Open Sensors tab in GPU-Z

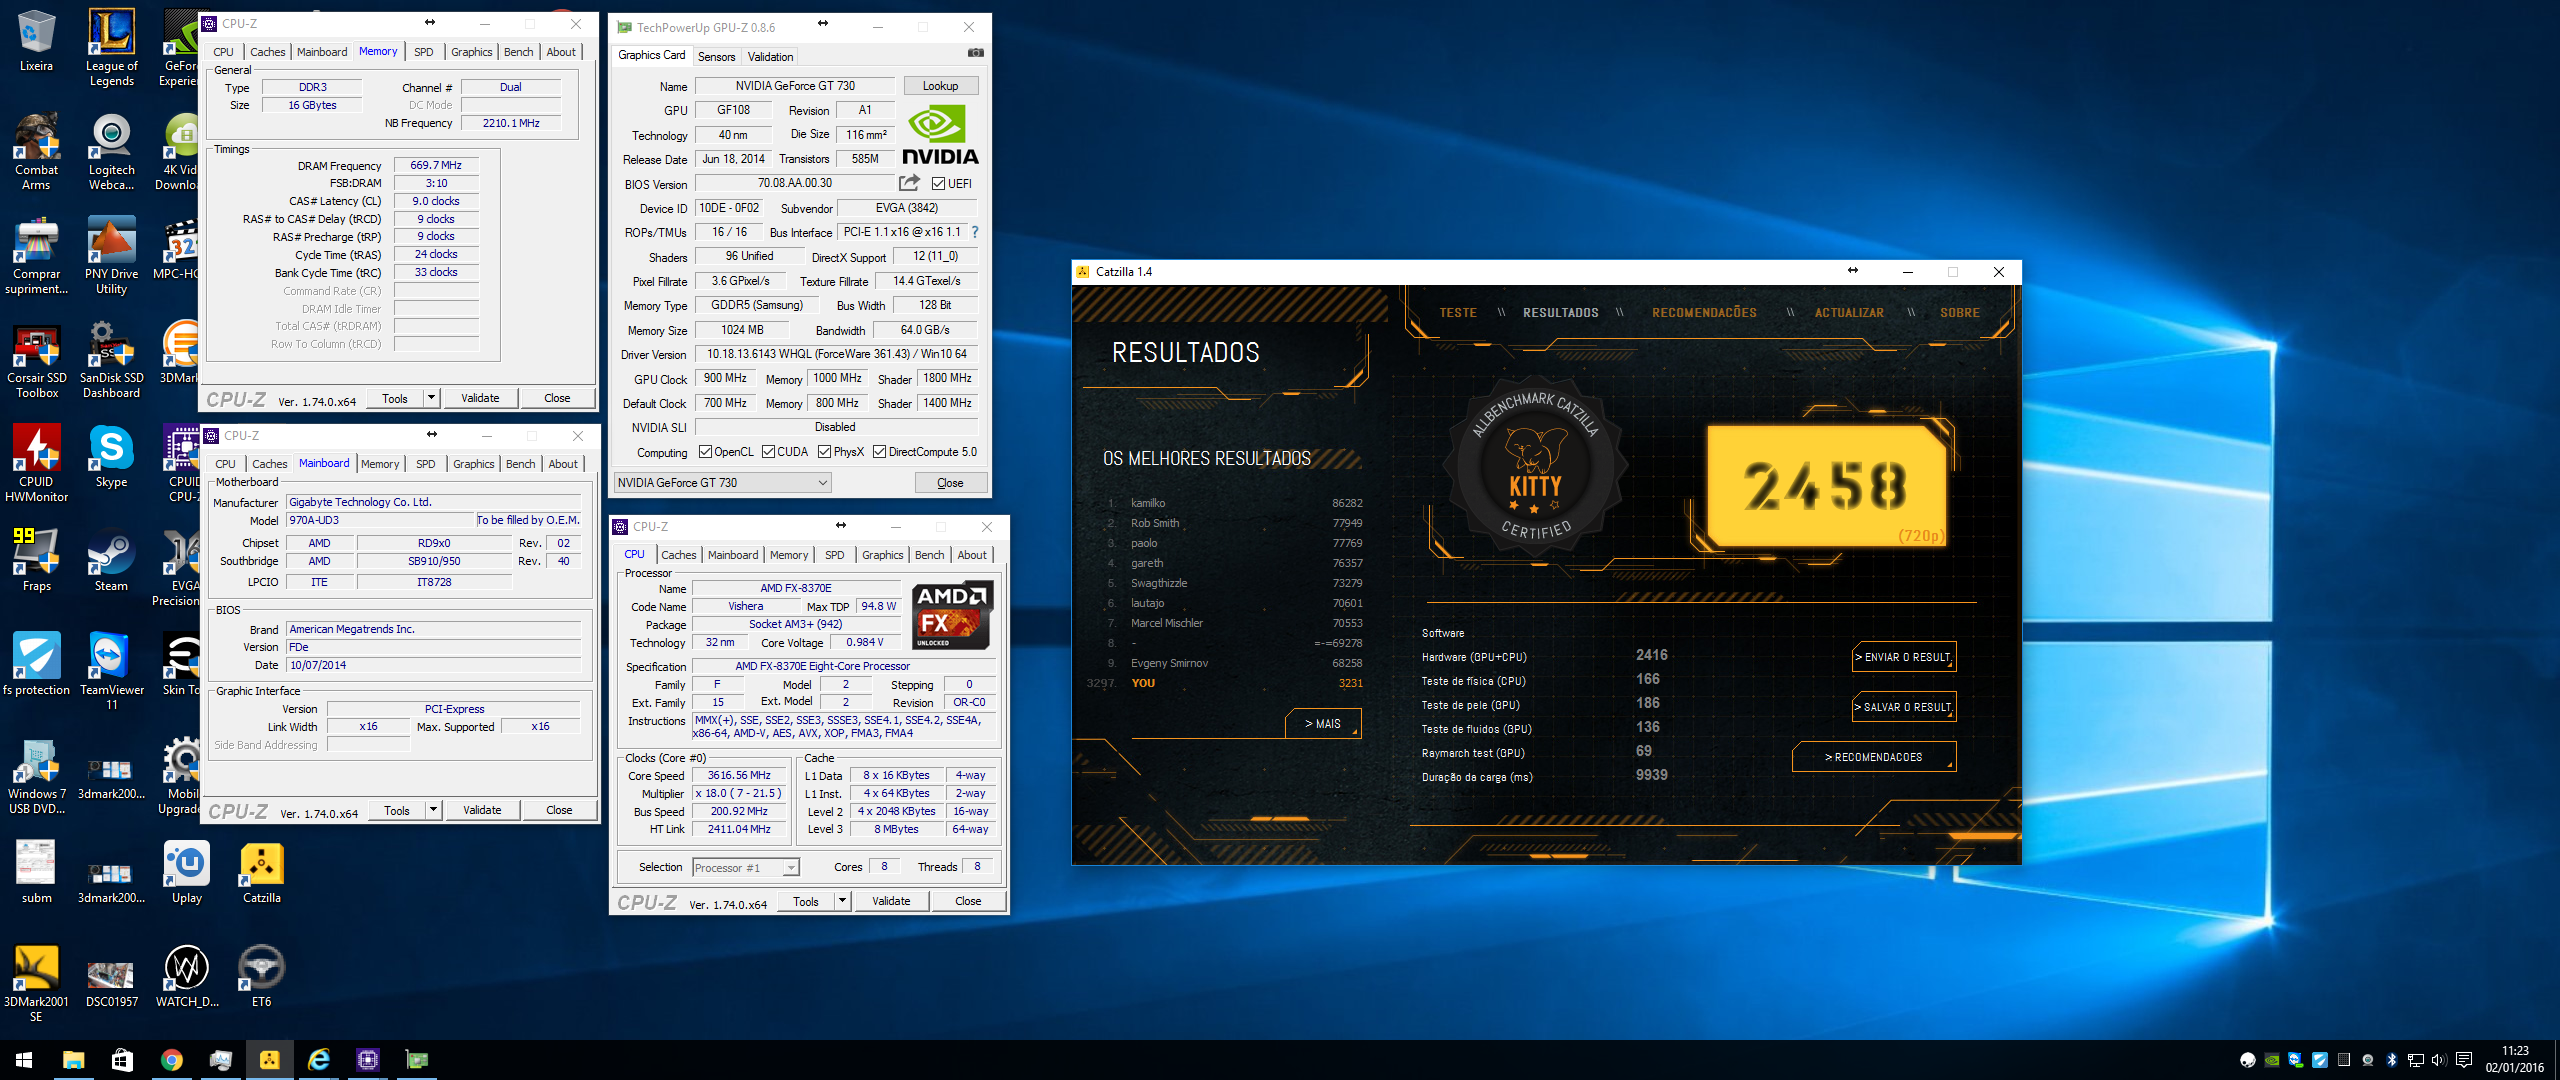click(x=716, y=57)
